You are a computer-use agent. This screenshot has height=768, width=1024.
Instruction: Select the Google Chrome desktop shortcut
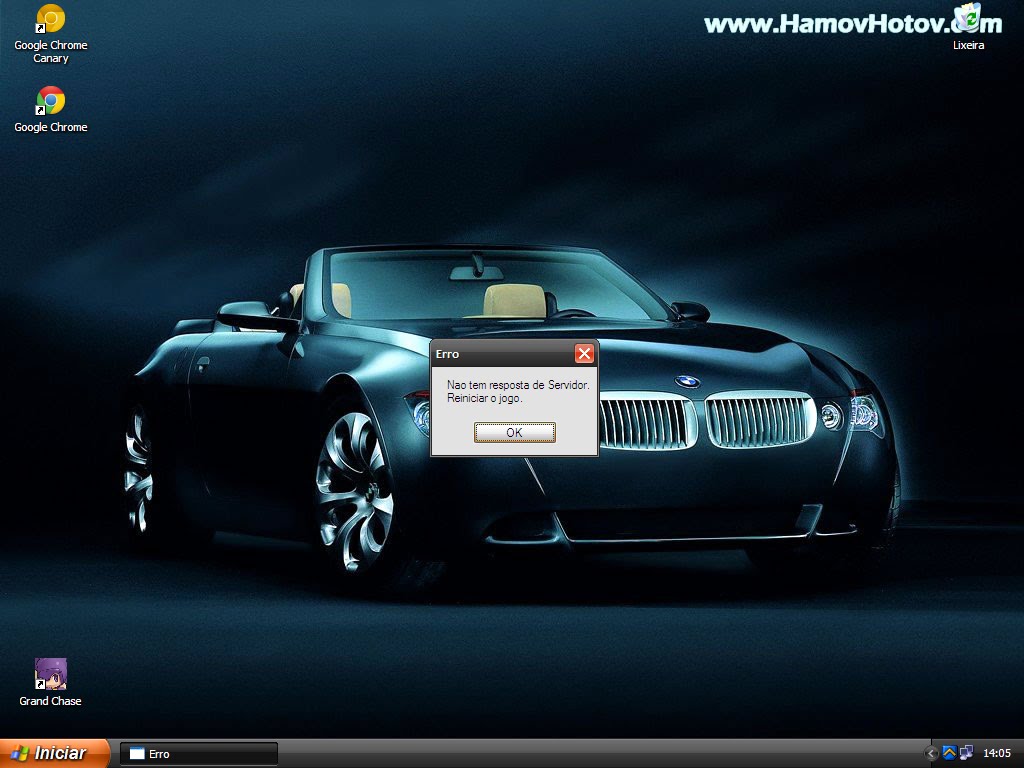(50, 109)
